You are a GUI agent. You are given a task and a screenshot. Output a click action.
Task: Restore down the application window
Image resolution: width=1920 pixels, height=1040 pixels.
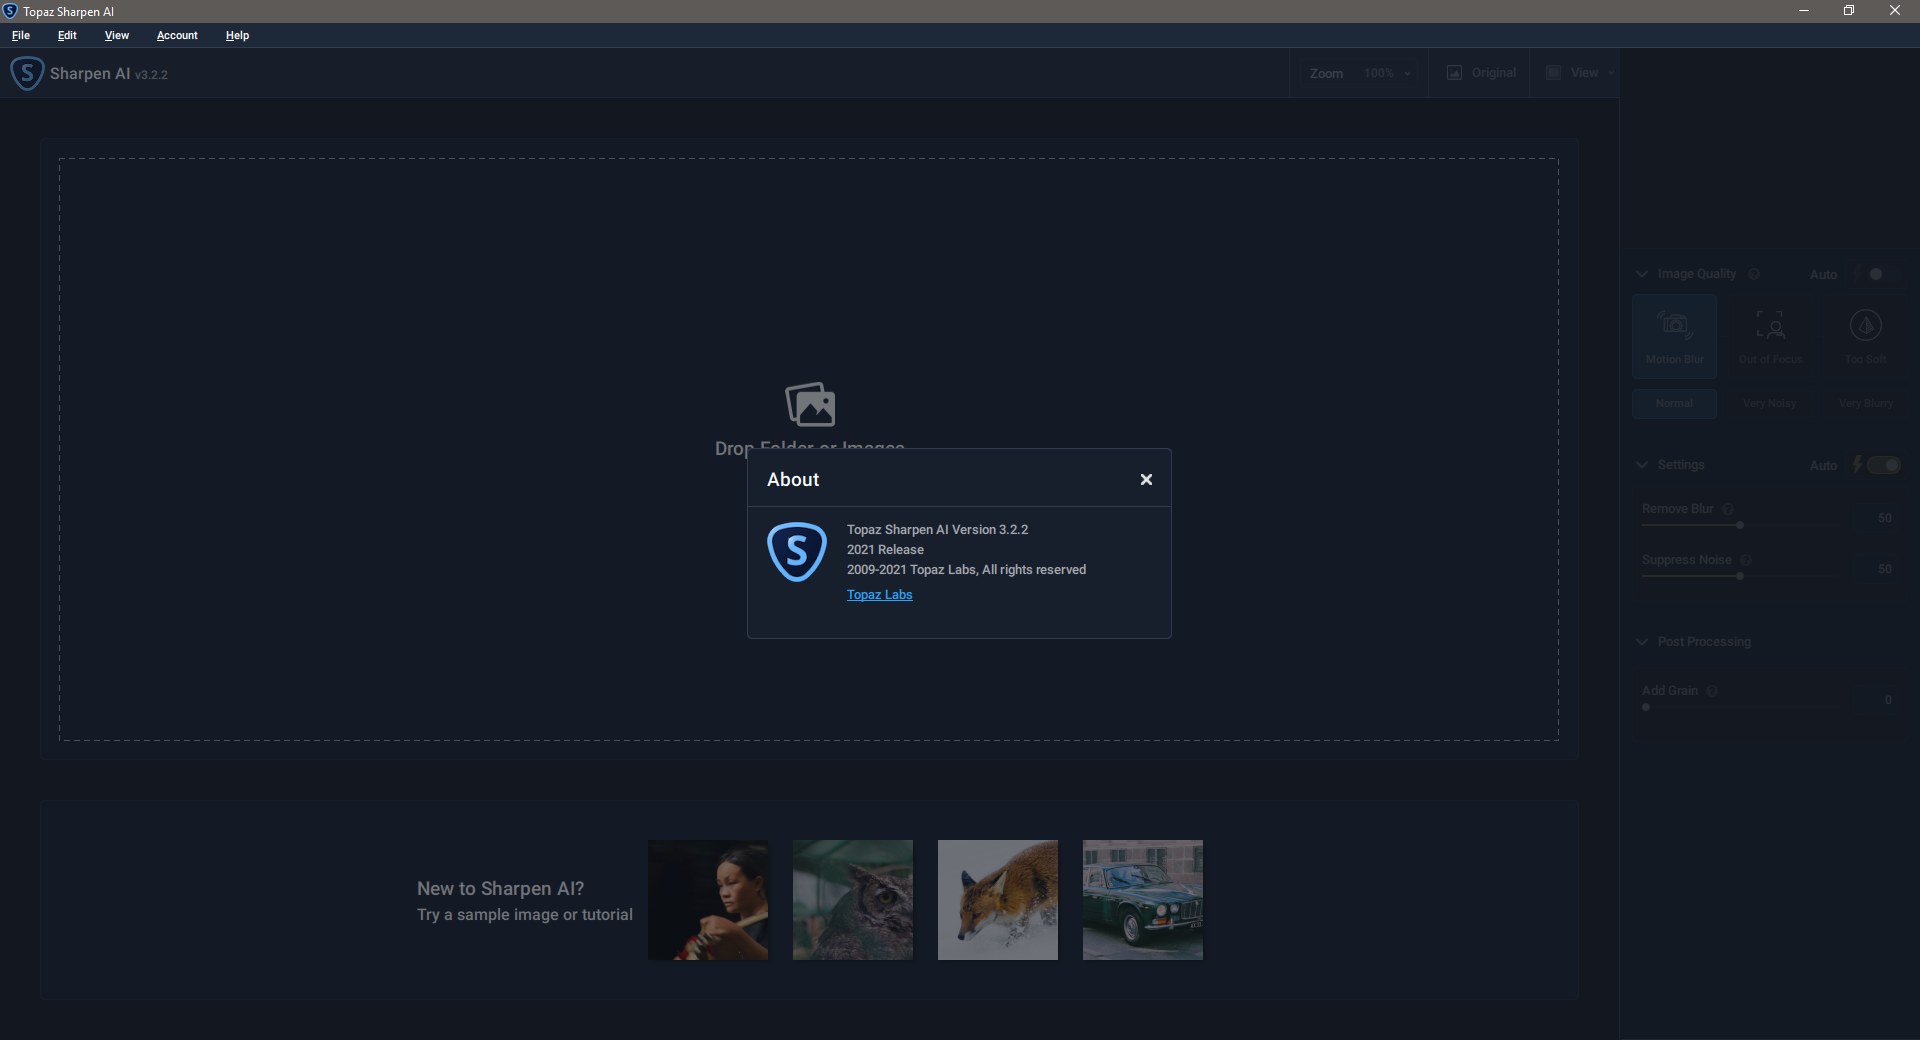pyautogui.click(x=1849, y=11)
